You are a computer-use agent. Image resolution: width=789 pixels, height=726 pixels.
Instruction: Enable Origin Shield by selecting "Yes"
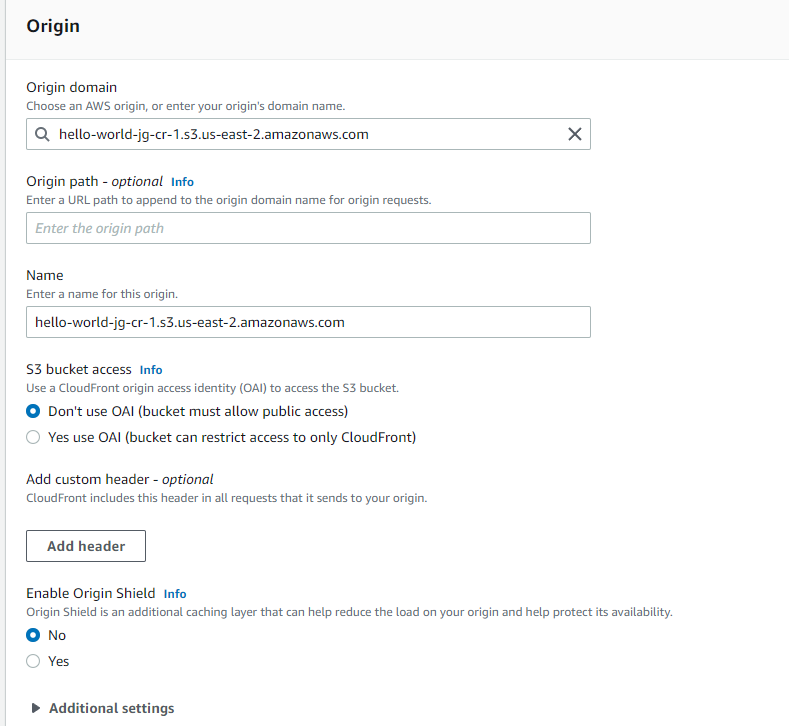(x=34, y=661)
